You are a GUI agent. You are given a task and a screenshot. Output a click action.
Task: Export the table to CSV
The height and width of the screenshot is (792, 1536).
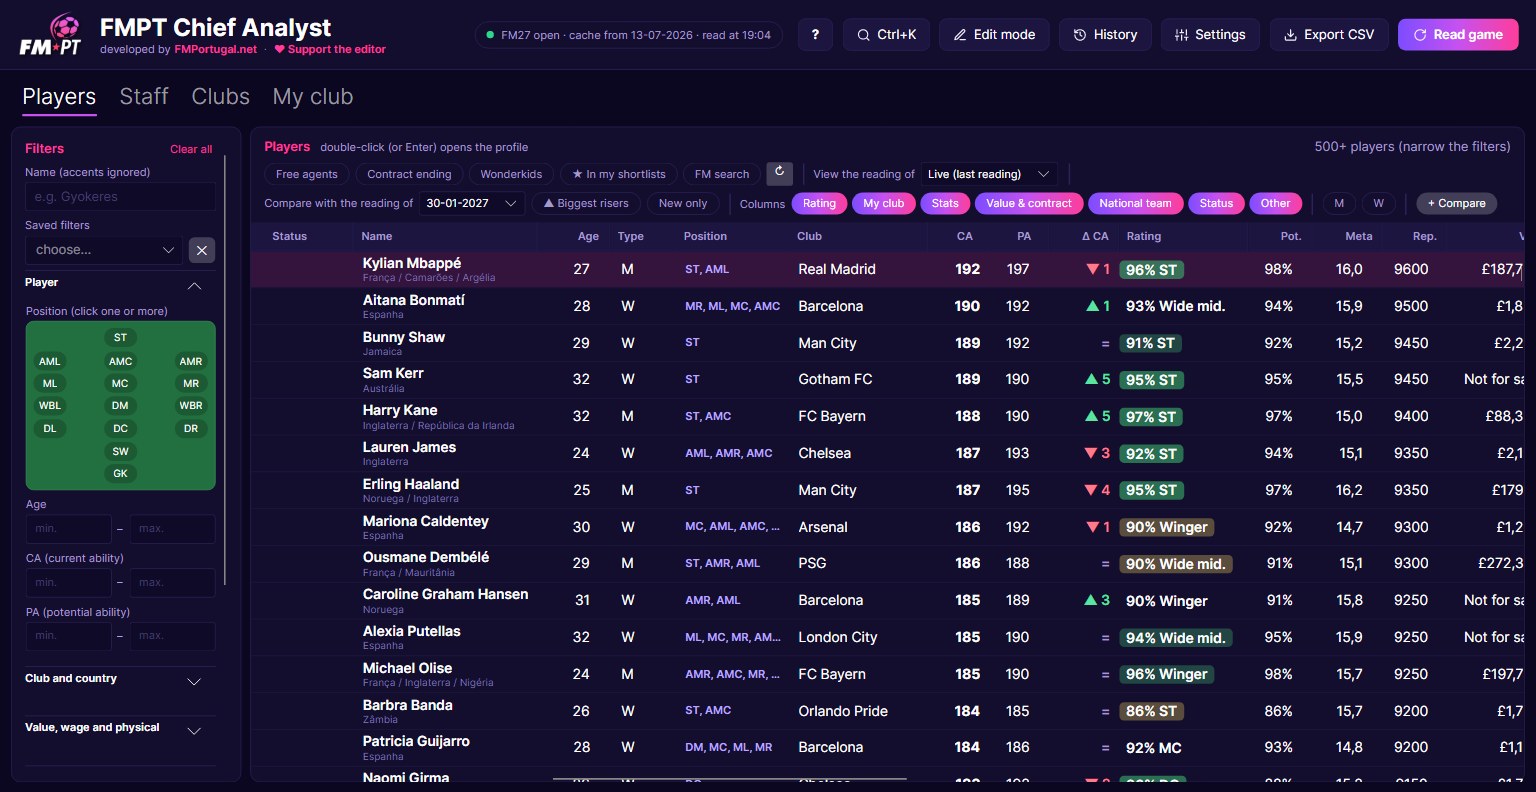tap(1329, 34)
